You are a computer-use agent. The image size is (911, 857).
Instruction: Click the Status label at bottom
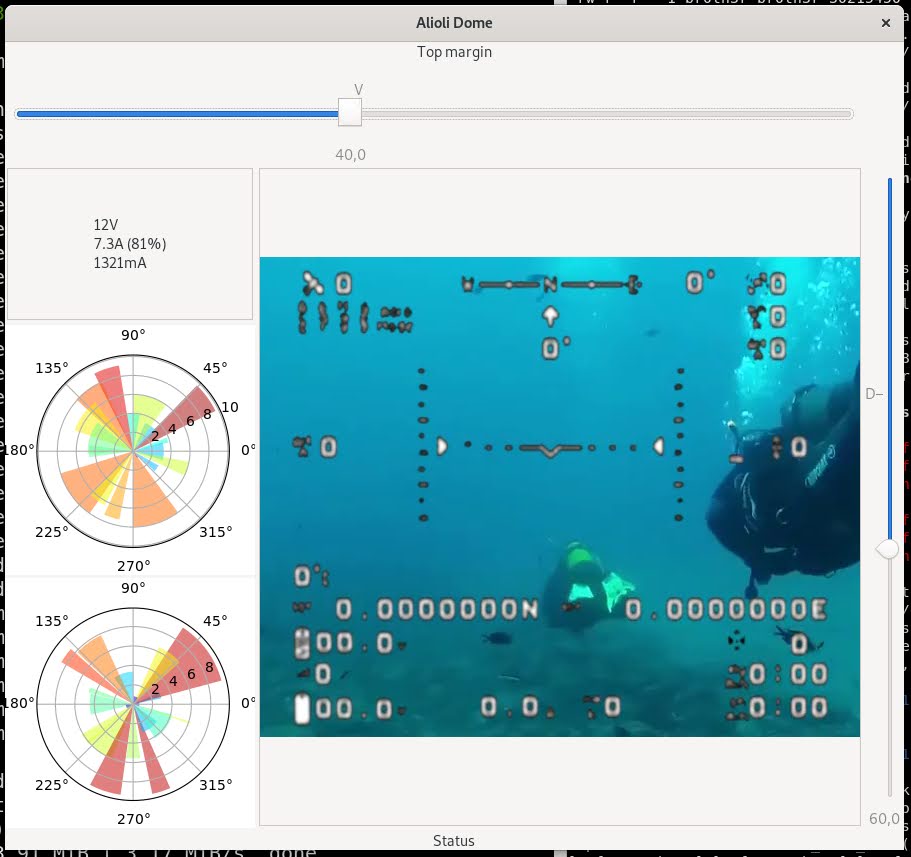click(454, 841)
